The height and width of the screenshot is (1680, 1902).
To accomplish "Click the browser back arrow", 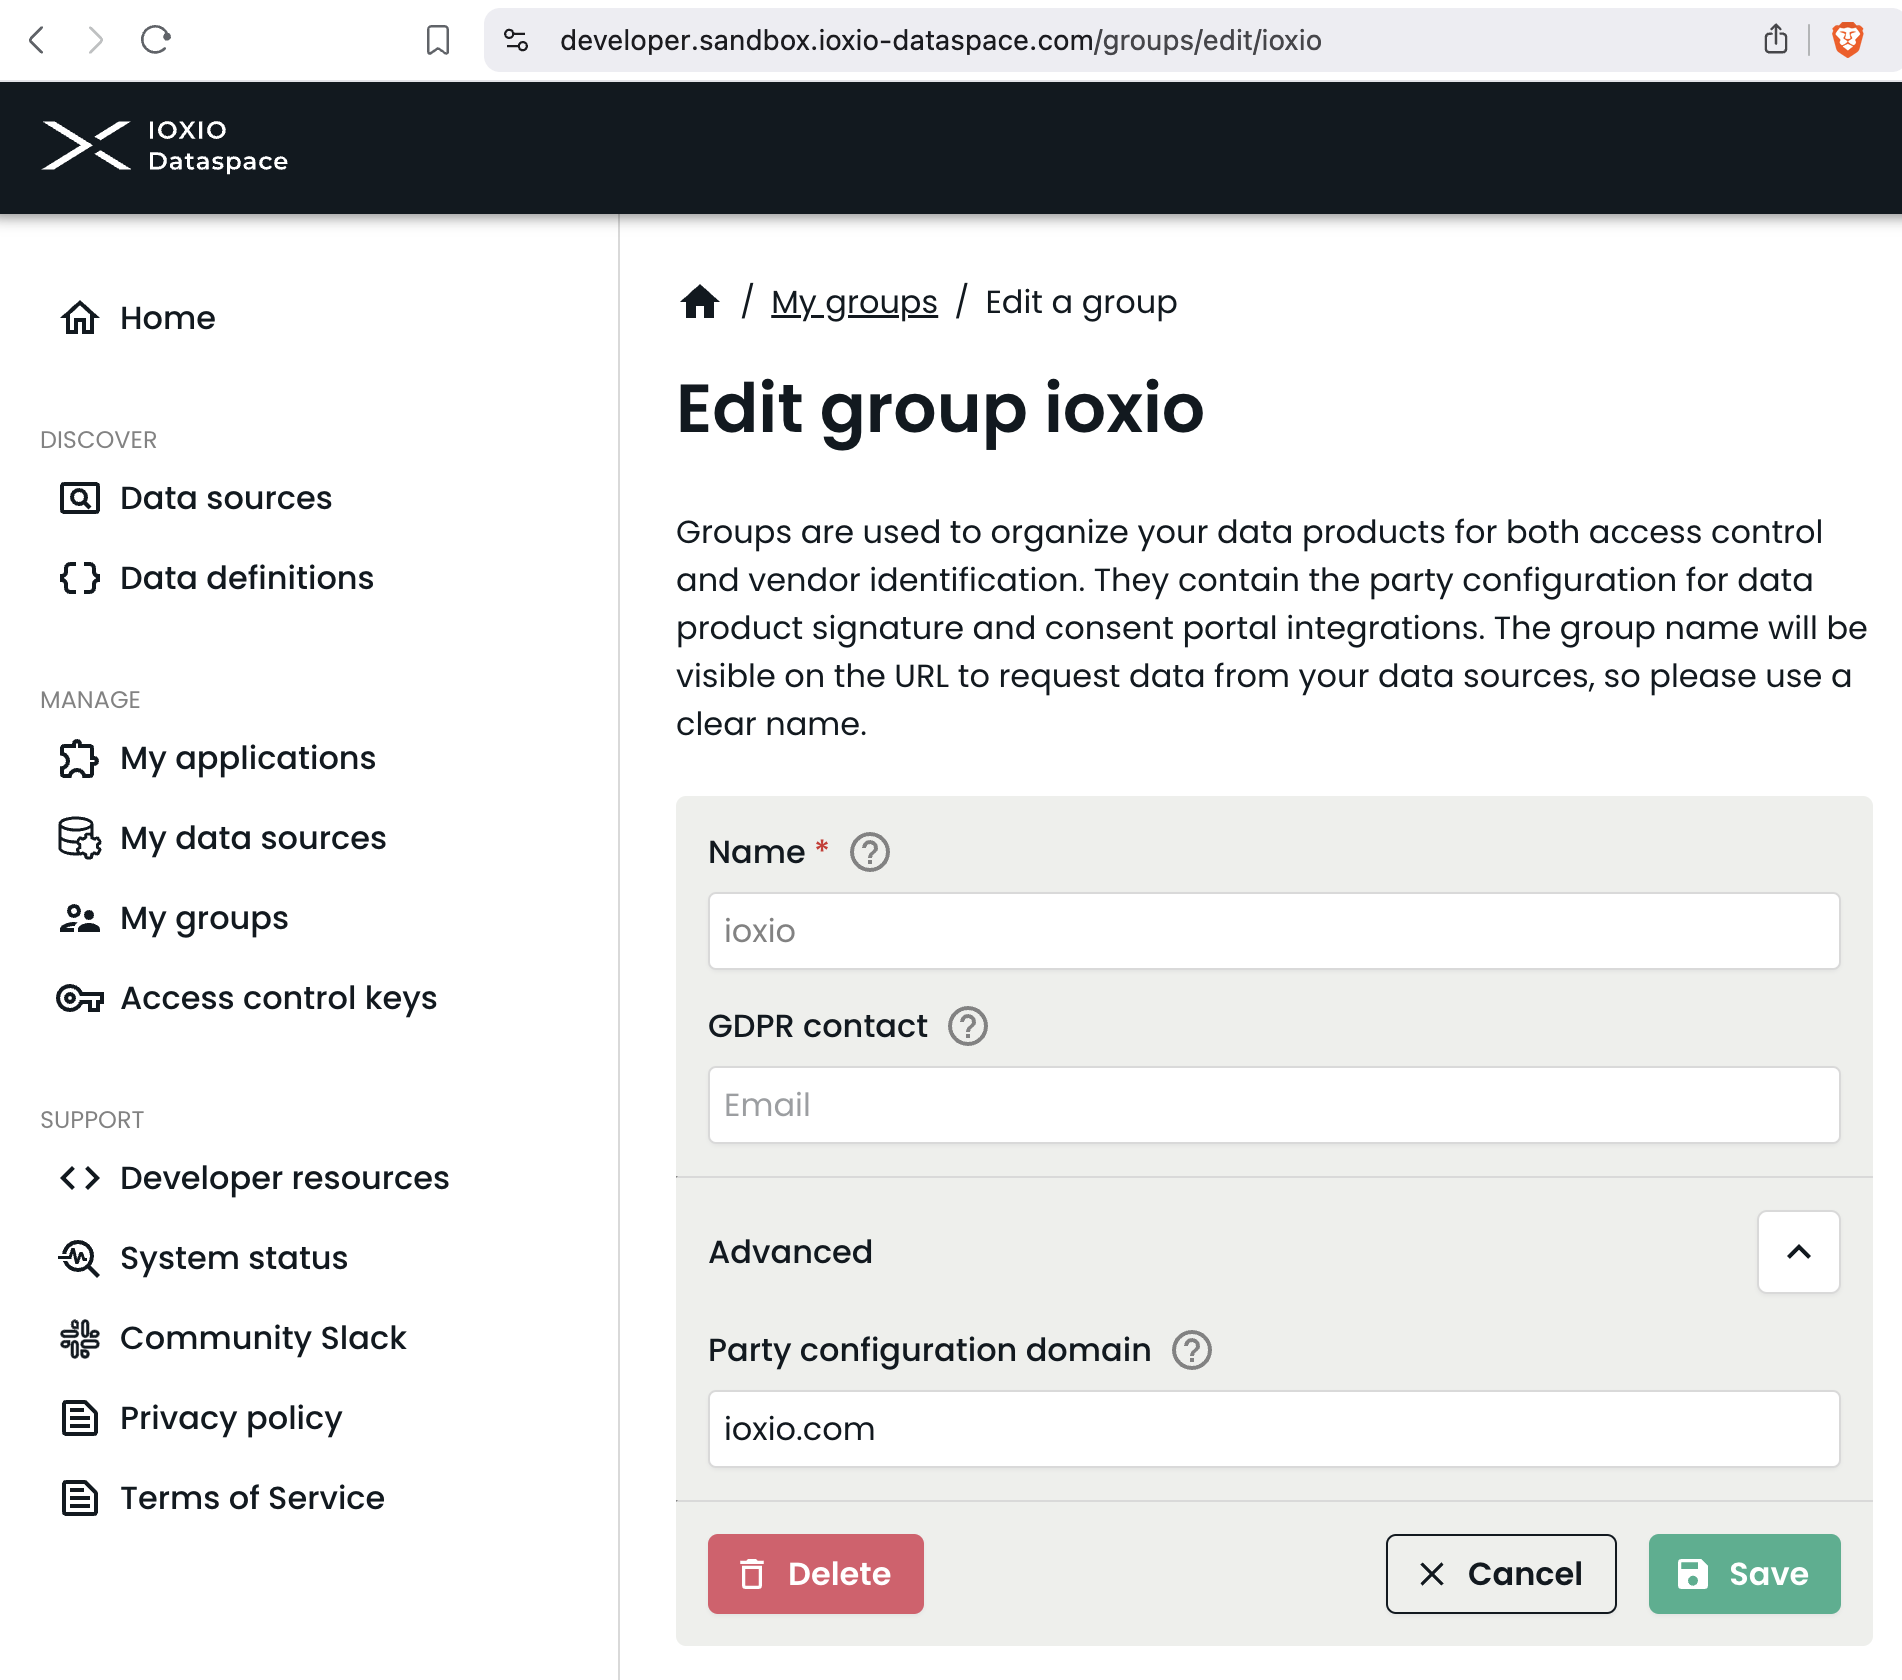I will (38, 40).
